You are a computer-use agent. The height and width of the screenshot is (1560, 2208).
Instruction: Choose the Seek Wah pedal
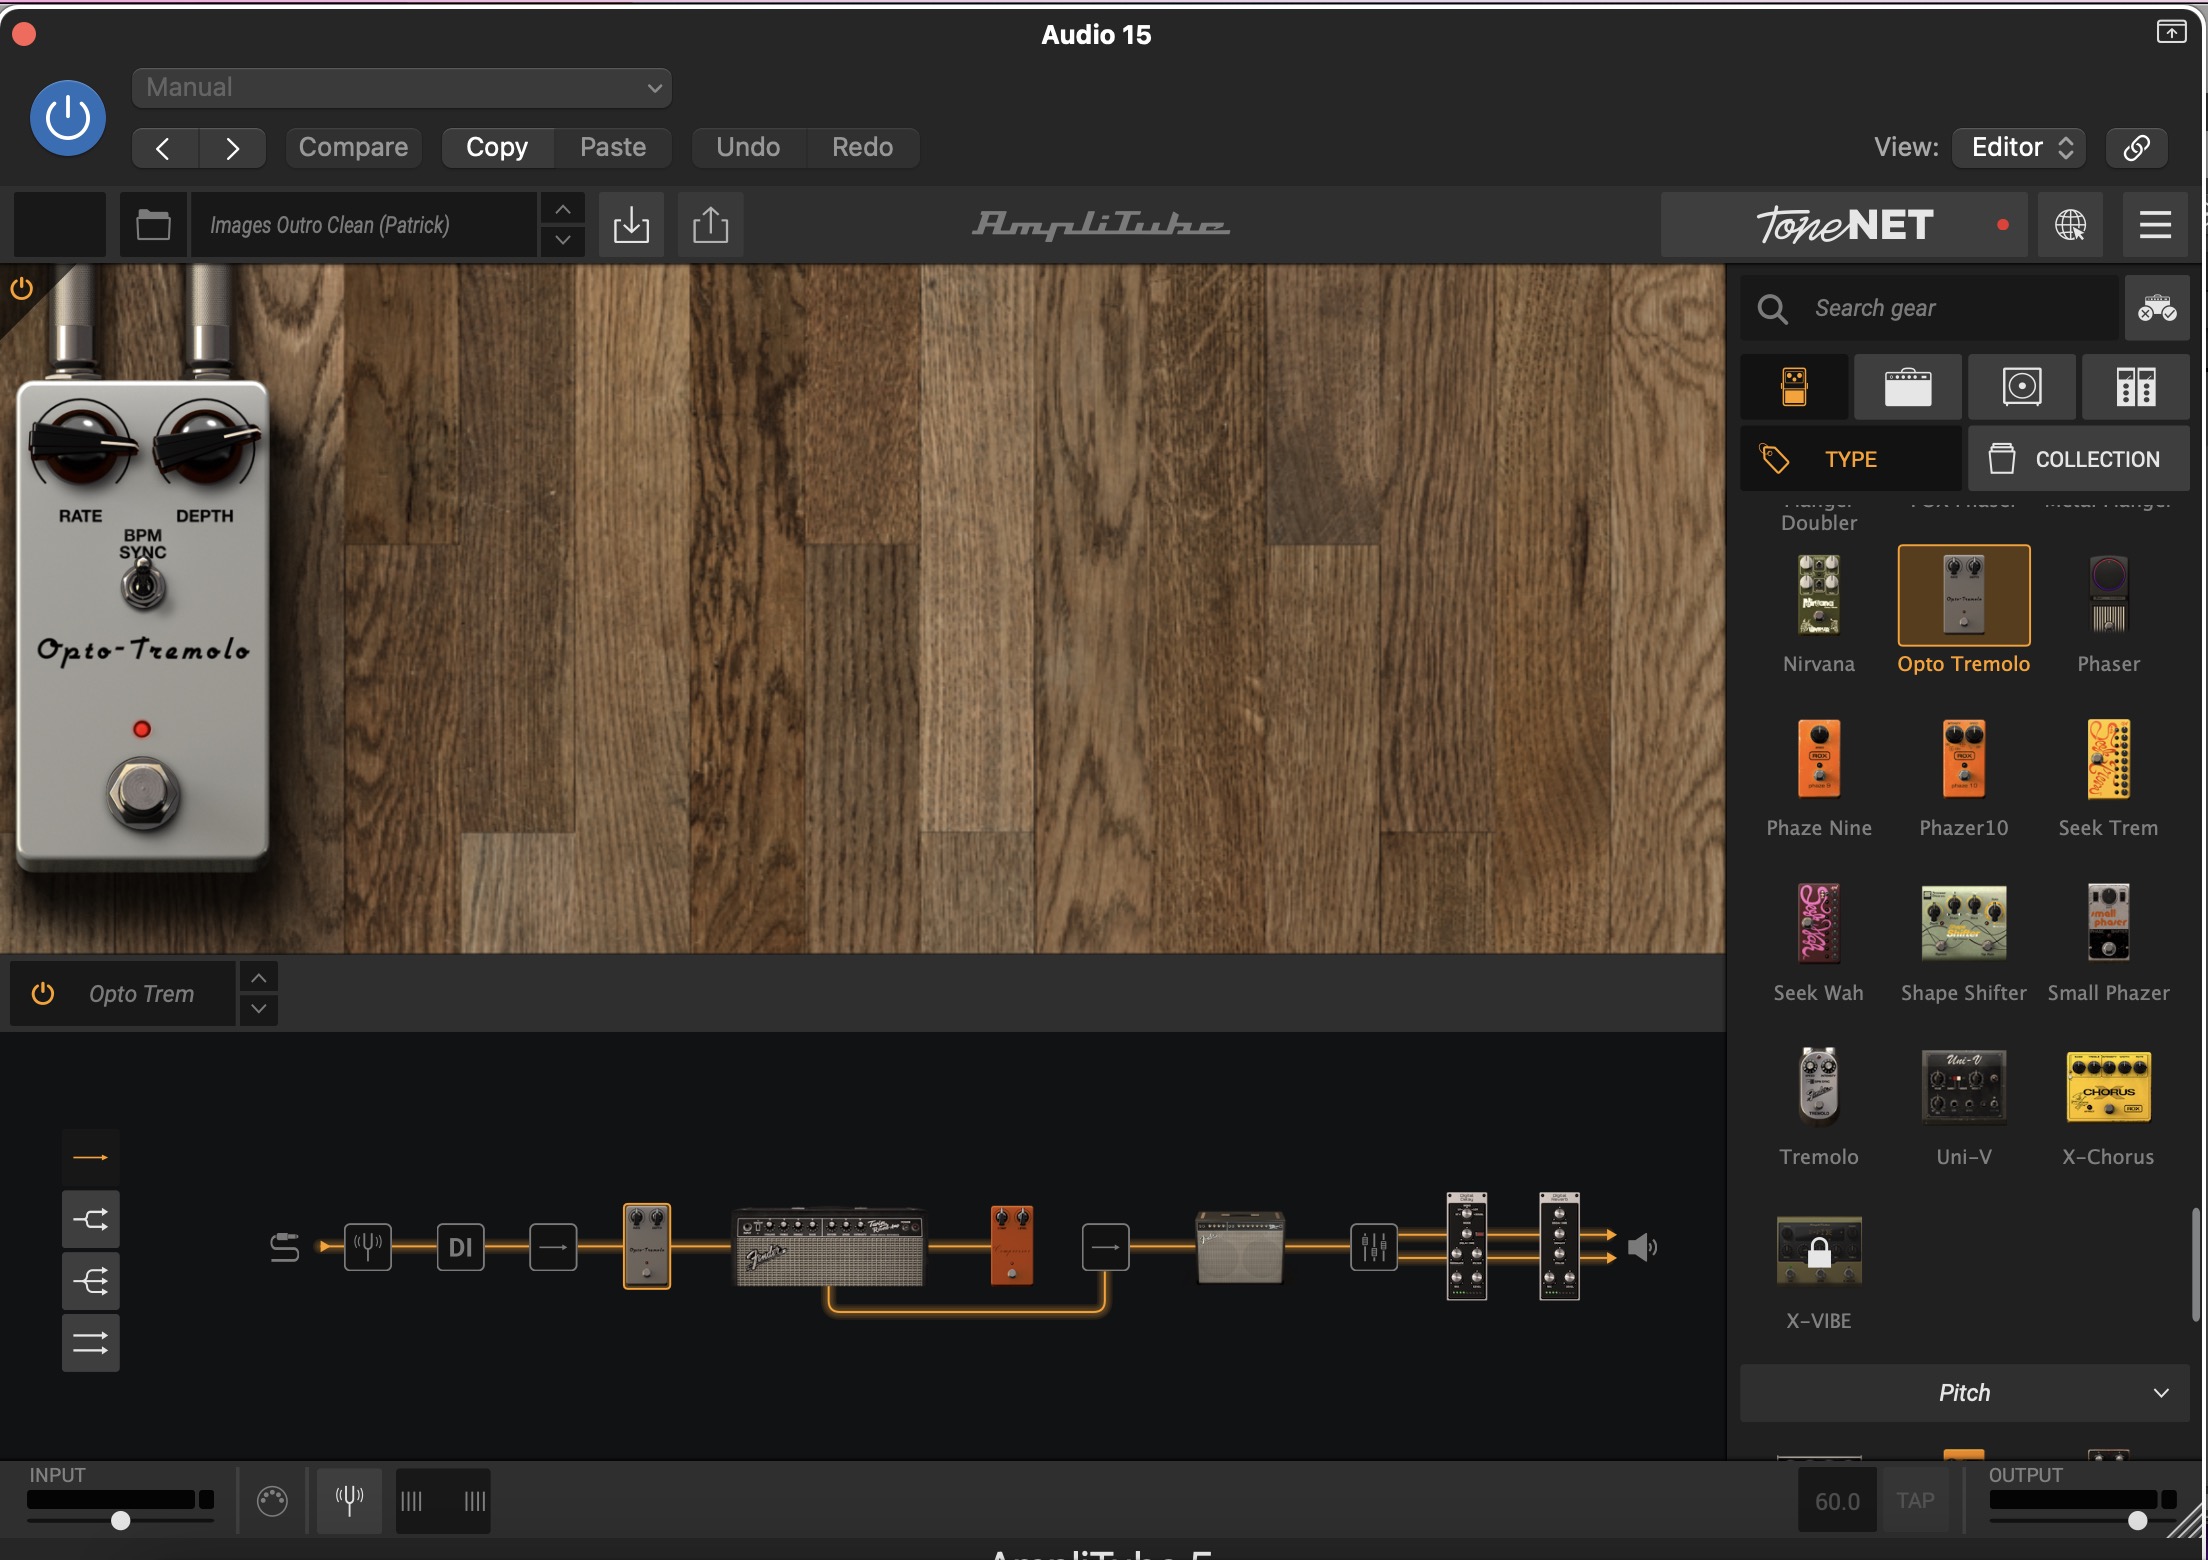point(1819,922)
